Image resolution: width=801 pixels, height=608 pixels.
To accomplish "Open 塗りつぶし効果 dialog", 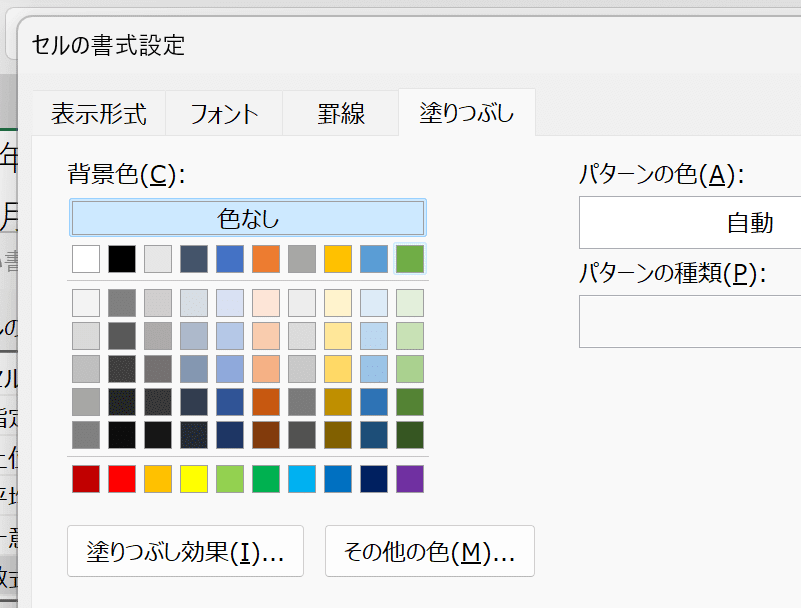I will pos(185,552).
